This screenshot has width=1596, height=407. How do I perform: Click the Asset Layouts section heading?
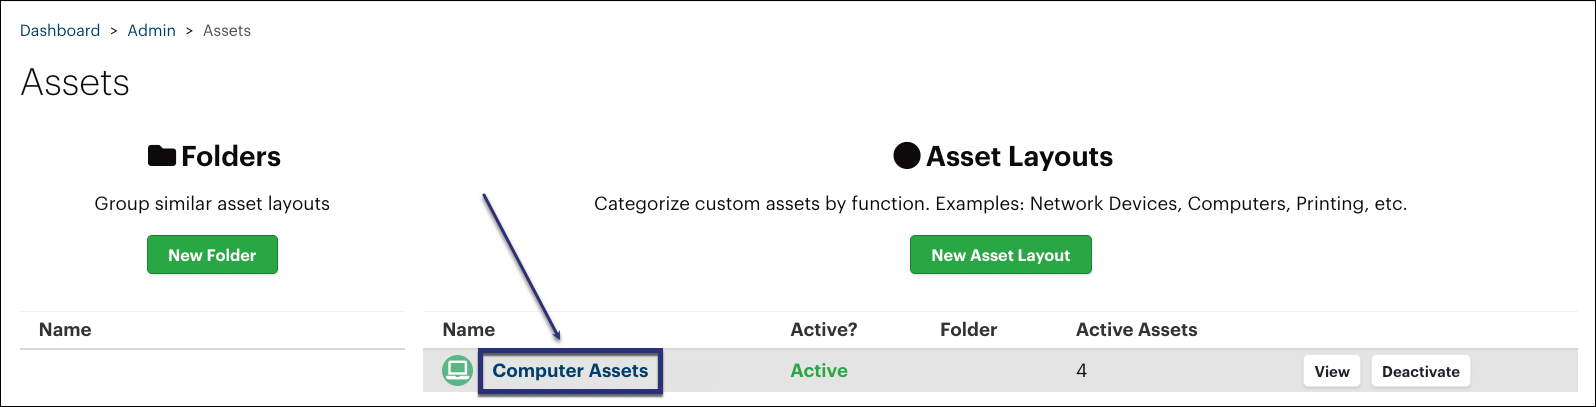(1019, 156)
